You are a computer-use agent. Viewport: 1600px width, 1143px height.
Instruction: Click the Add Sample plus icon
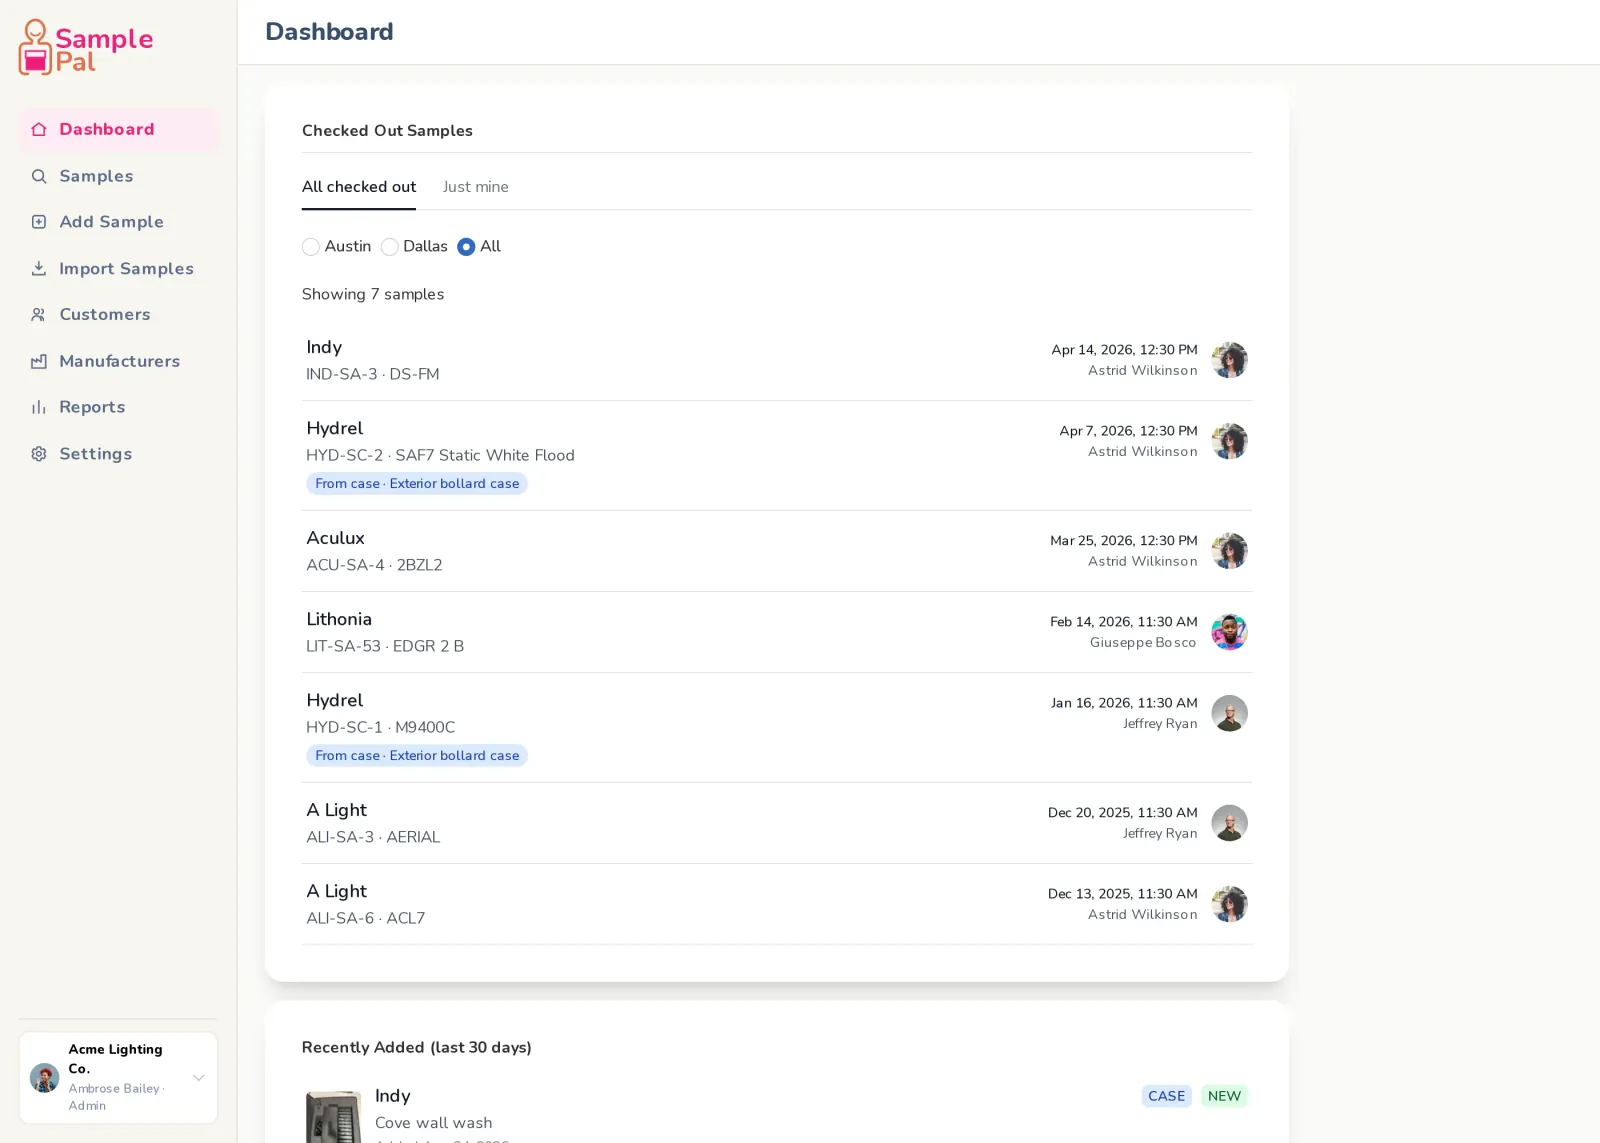click(x=39, y=222)
